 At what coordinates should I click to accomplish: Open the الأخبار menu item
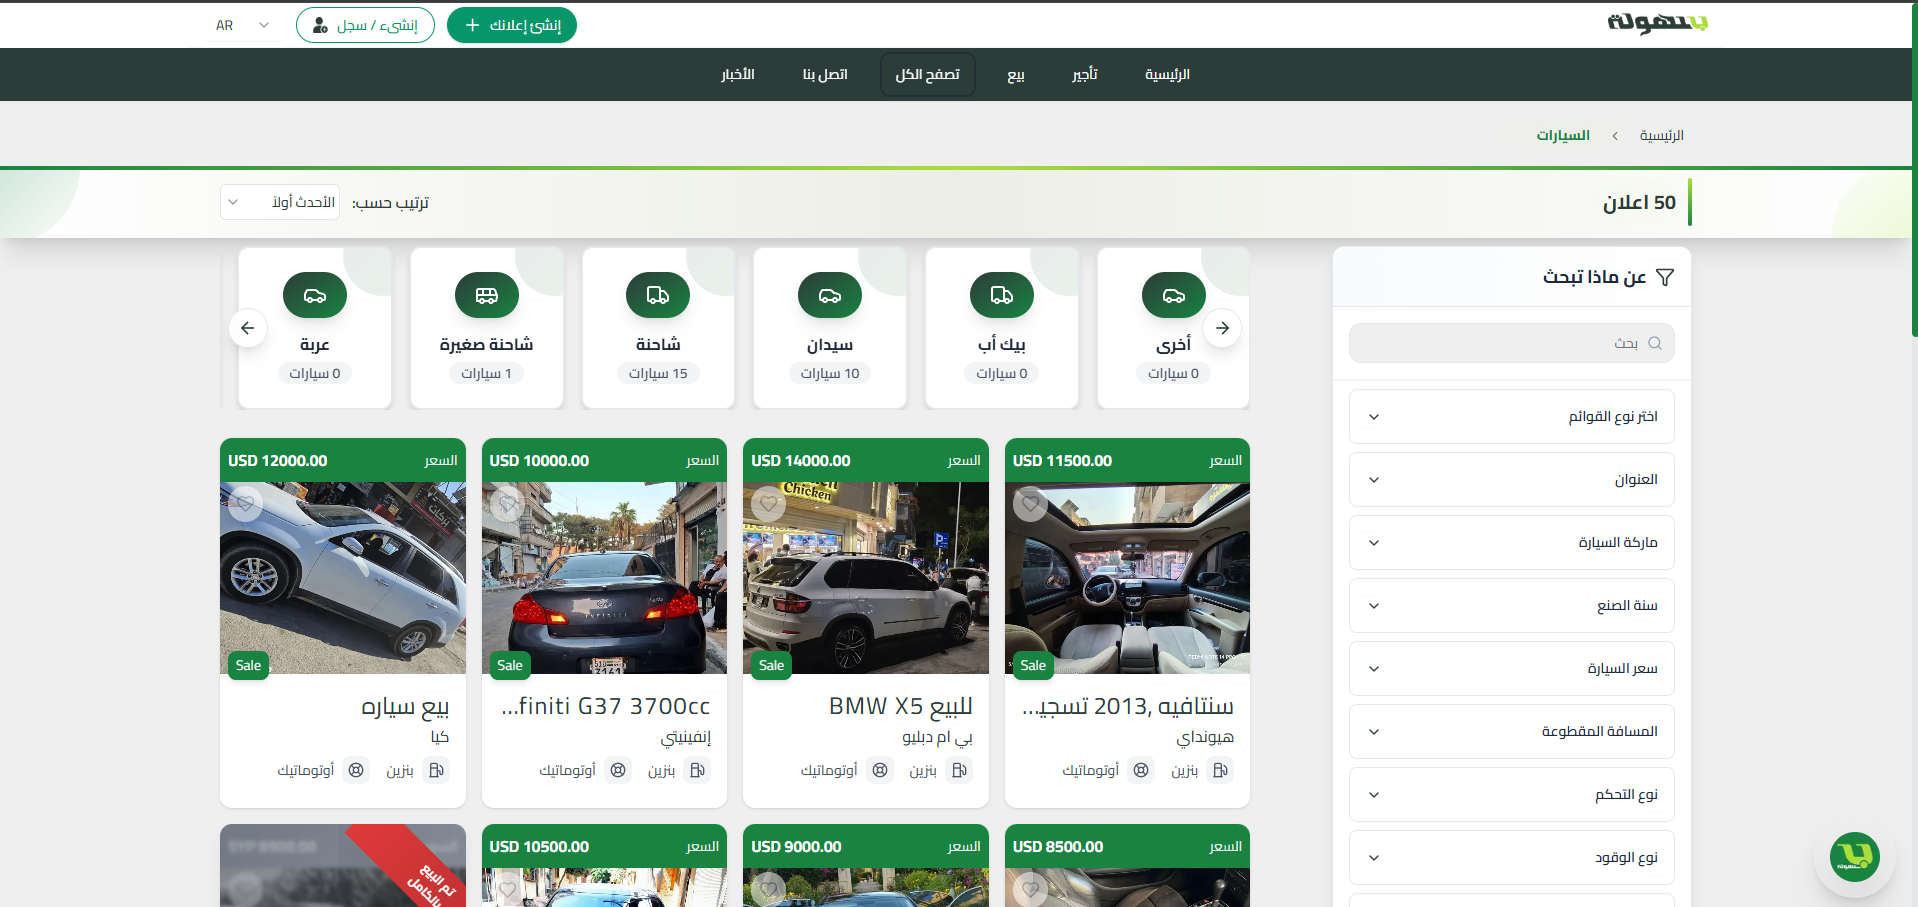click(737, 74)
